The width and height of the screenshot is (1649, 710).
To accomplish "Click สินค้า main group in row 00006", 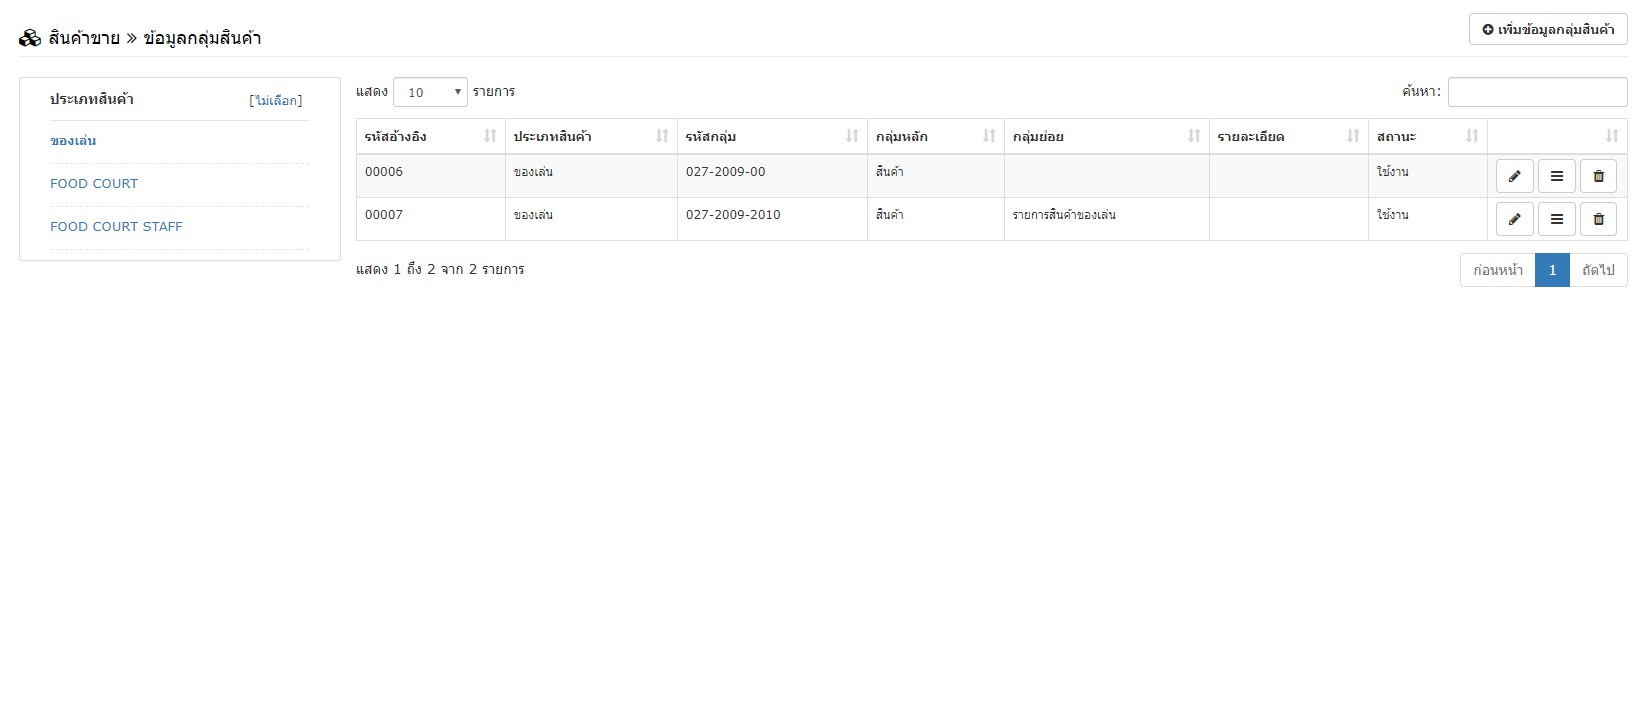I will click(890, 172).
